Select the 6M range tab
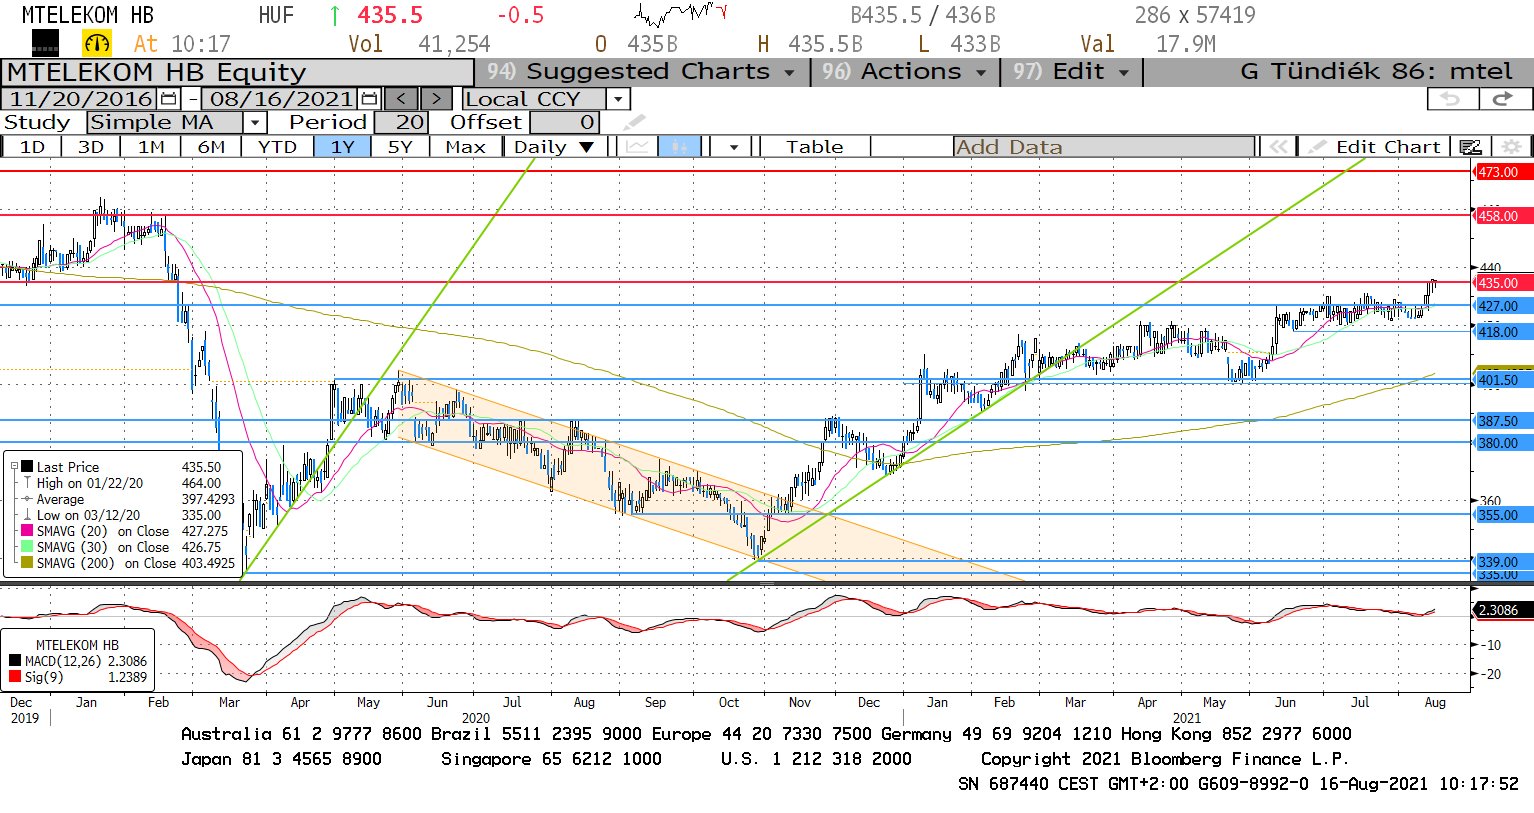 [211, 147]
